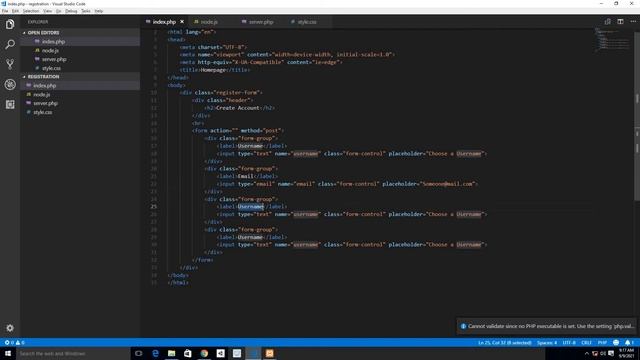The width and height of the screenshot is (640, 360).
Task: Click the Homepage title text in code
Action: tap(213, 70)
